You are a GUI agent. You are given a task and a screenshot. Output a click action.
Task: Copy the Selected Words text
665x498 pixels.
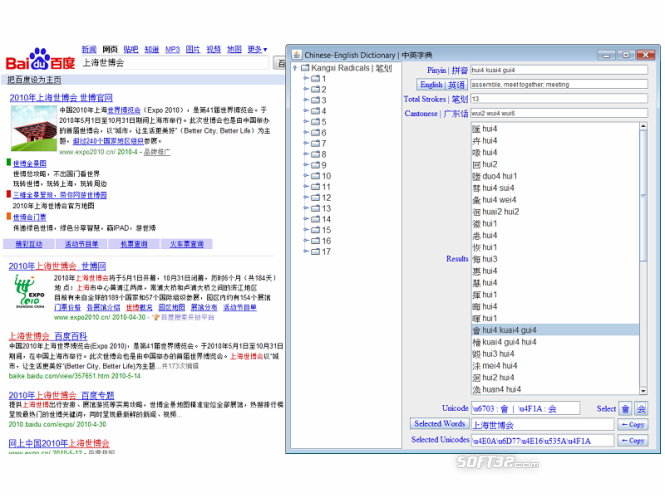coord(632,425)
